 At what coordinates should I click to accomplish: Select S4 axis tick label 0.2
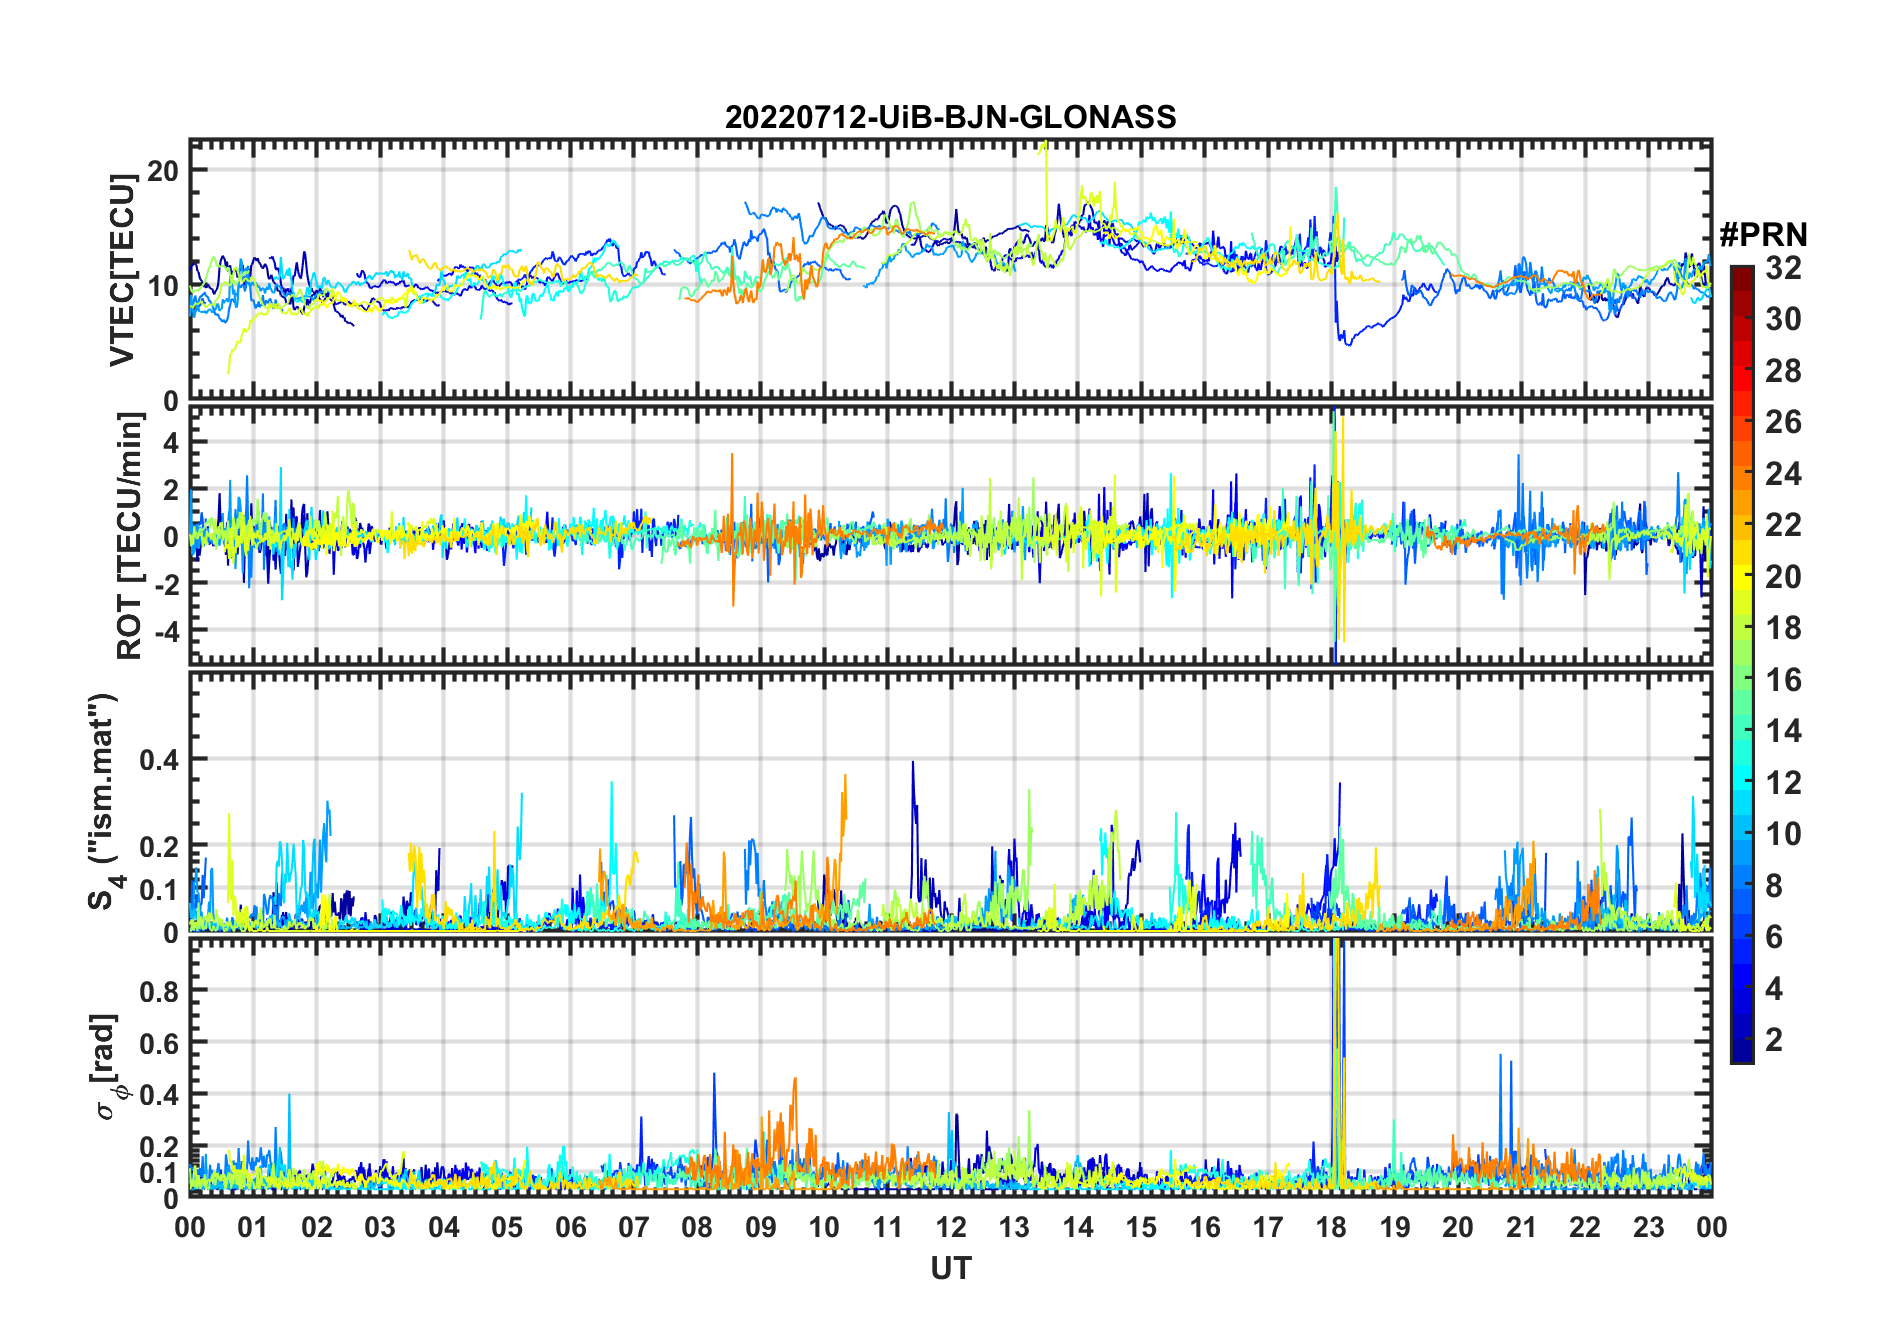pyautogui.click(x=159, y=846)
